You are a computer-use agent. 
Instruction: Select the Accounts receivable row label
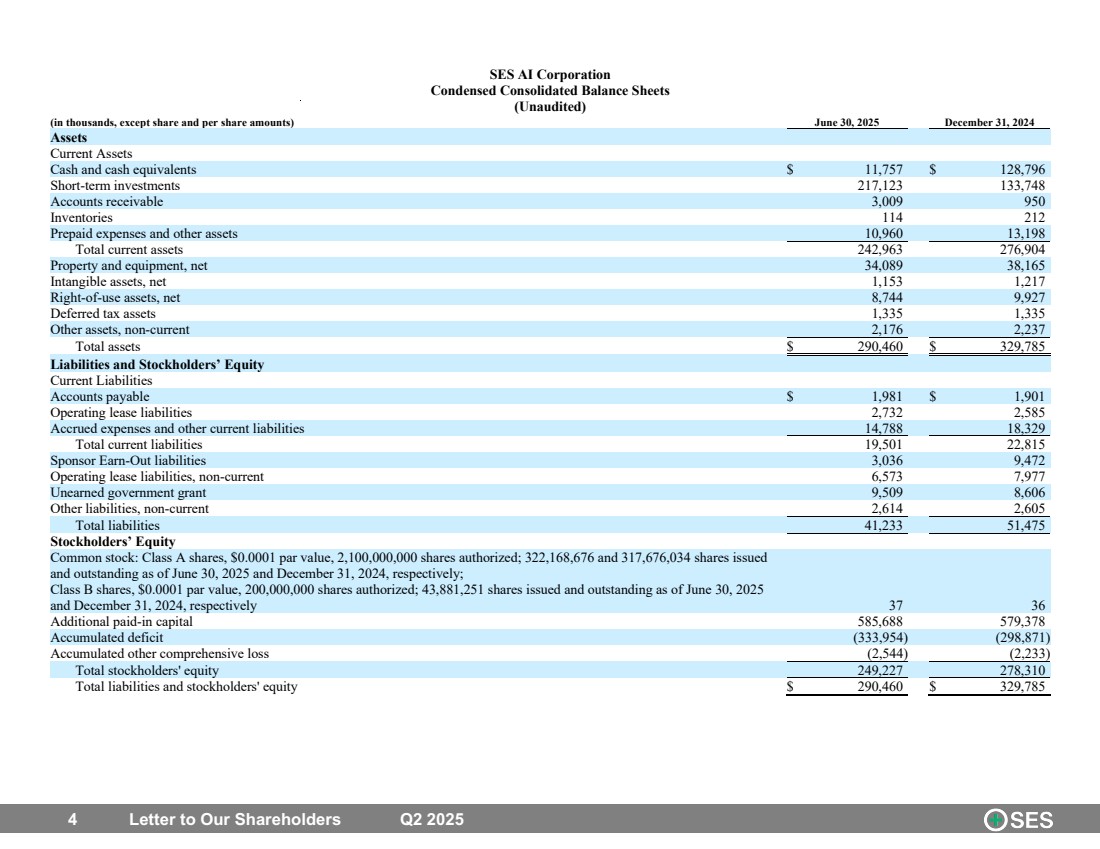[106, 202]
